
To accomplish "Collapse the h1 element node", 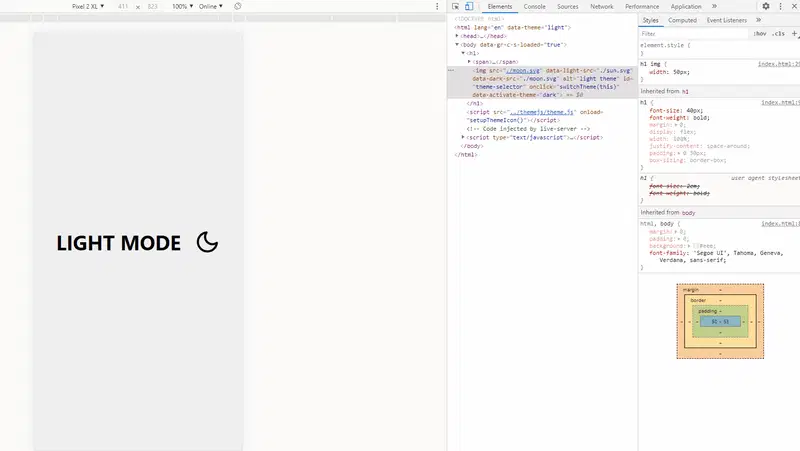I will pos(463,53).
